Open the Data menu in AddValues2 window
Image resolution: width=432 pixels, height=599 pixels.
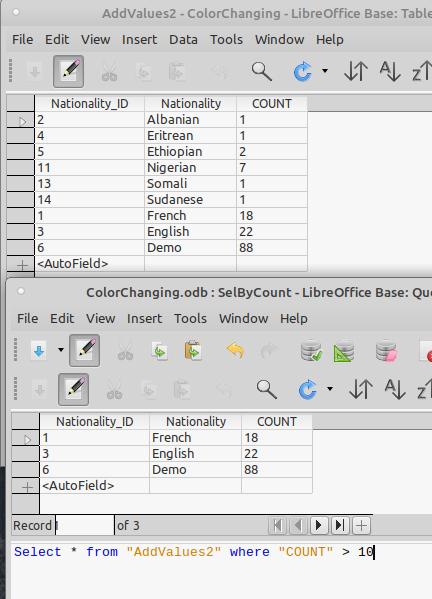[183, 39]
